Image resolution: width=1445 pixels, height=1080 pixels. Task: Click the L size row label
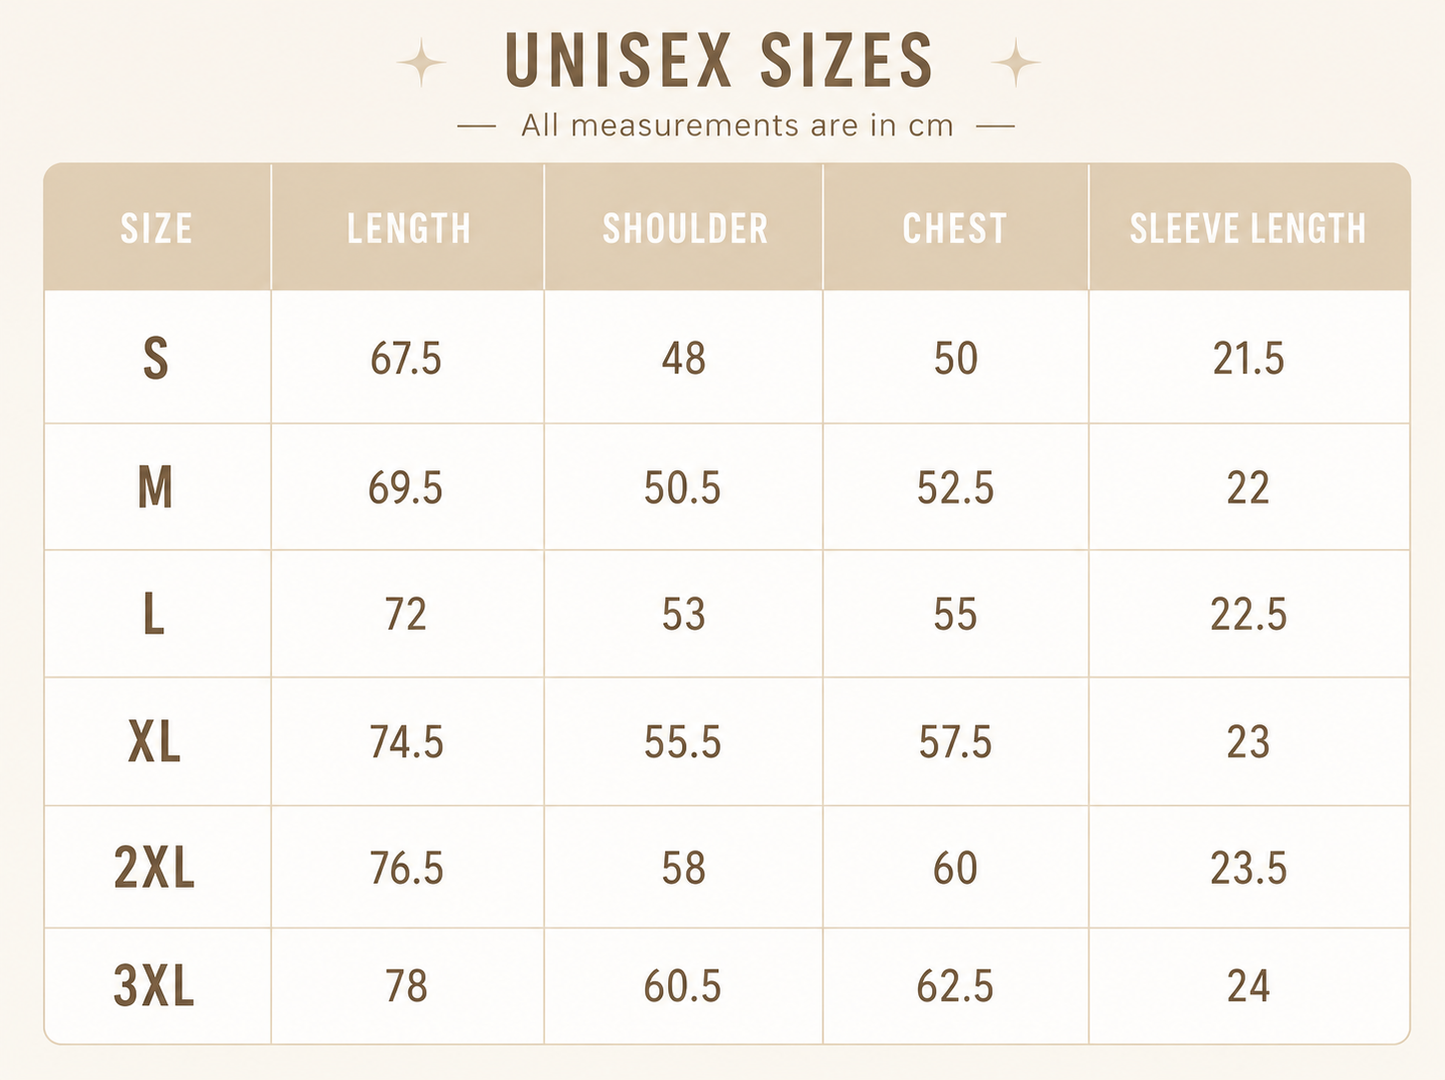153,614
